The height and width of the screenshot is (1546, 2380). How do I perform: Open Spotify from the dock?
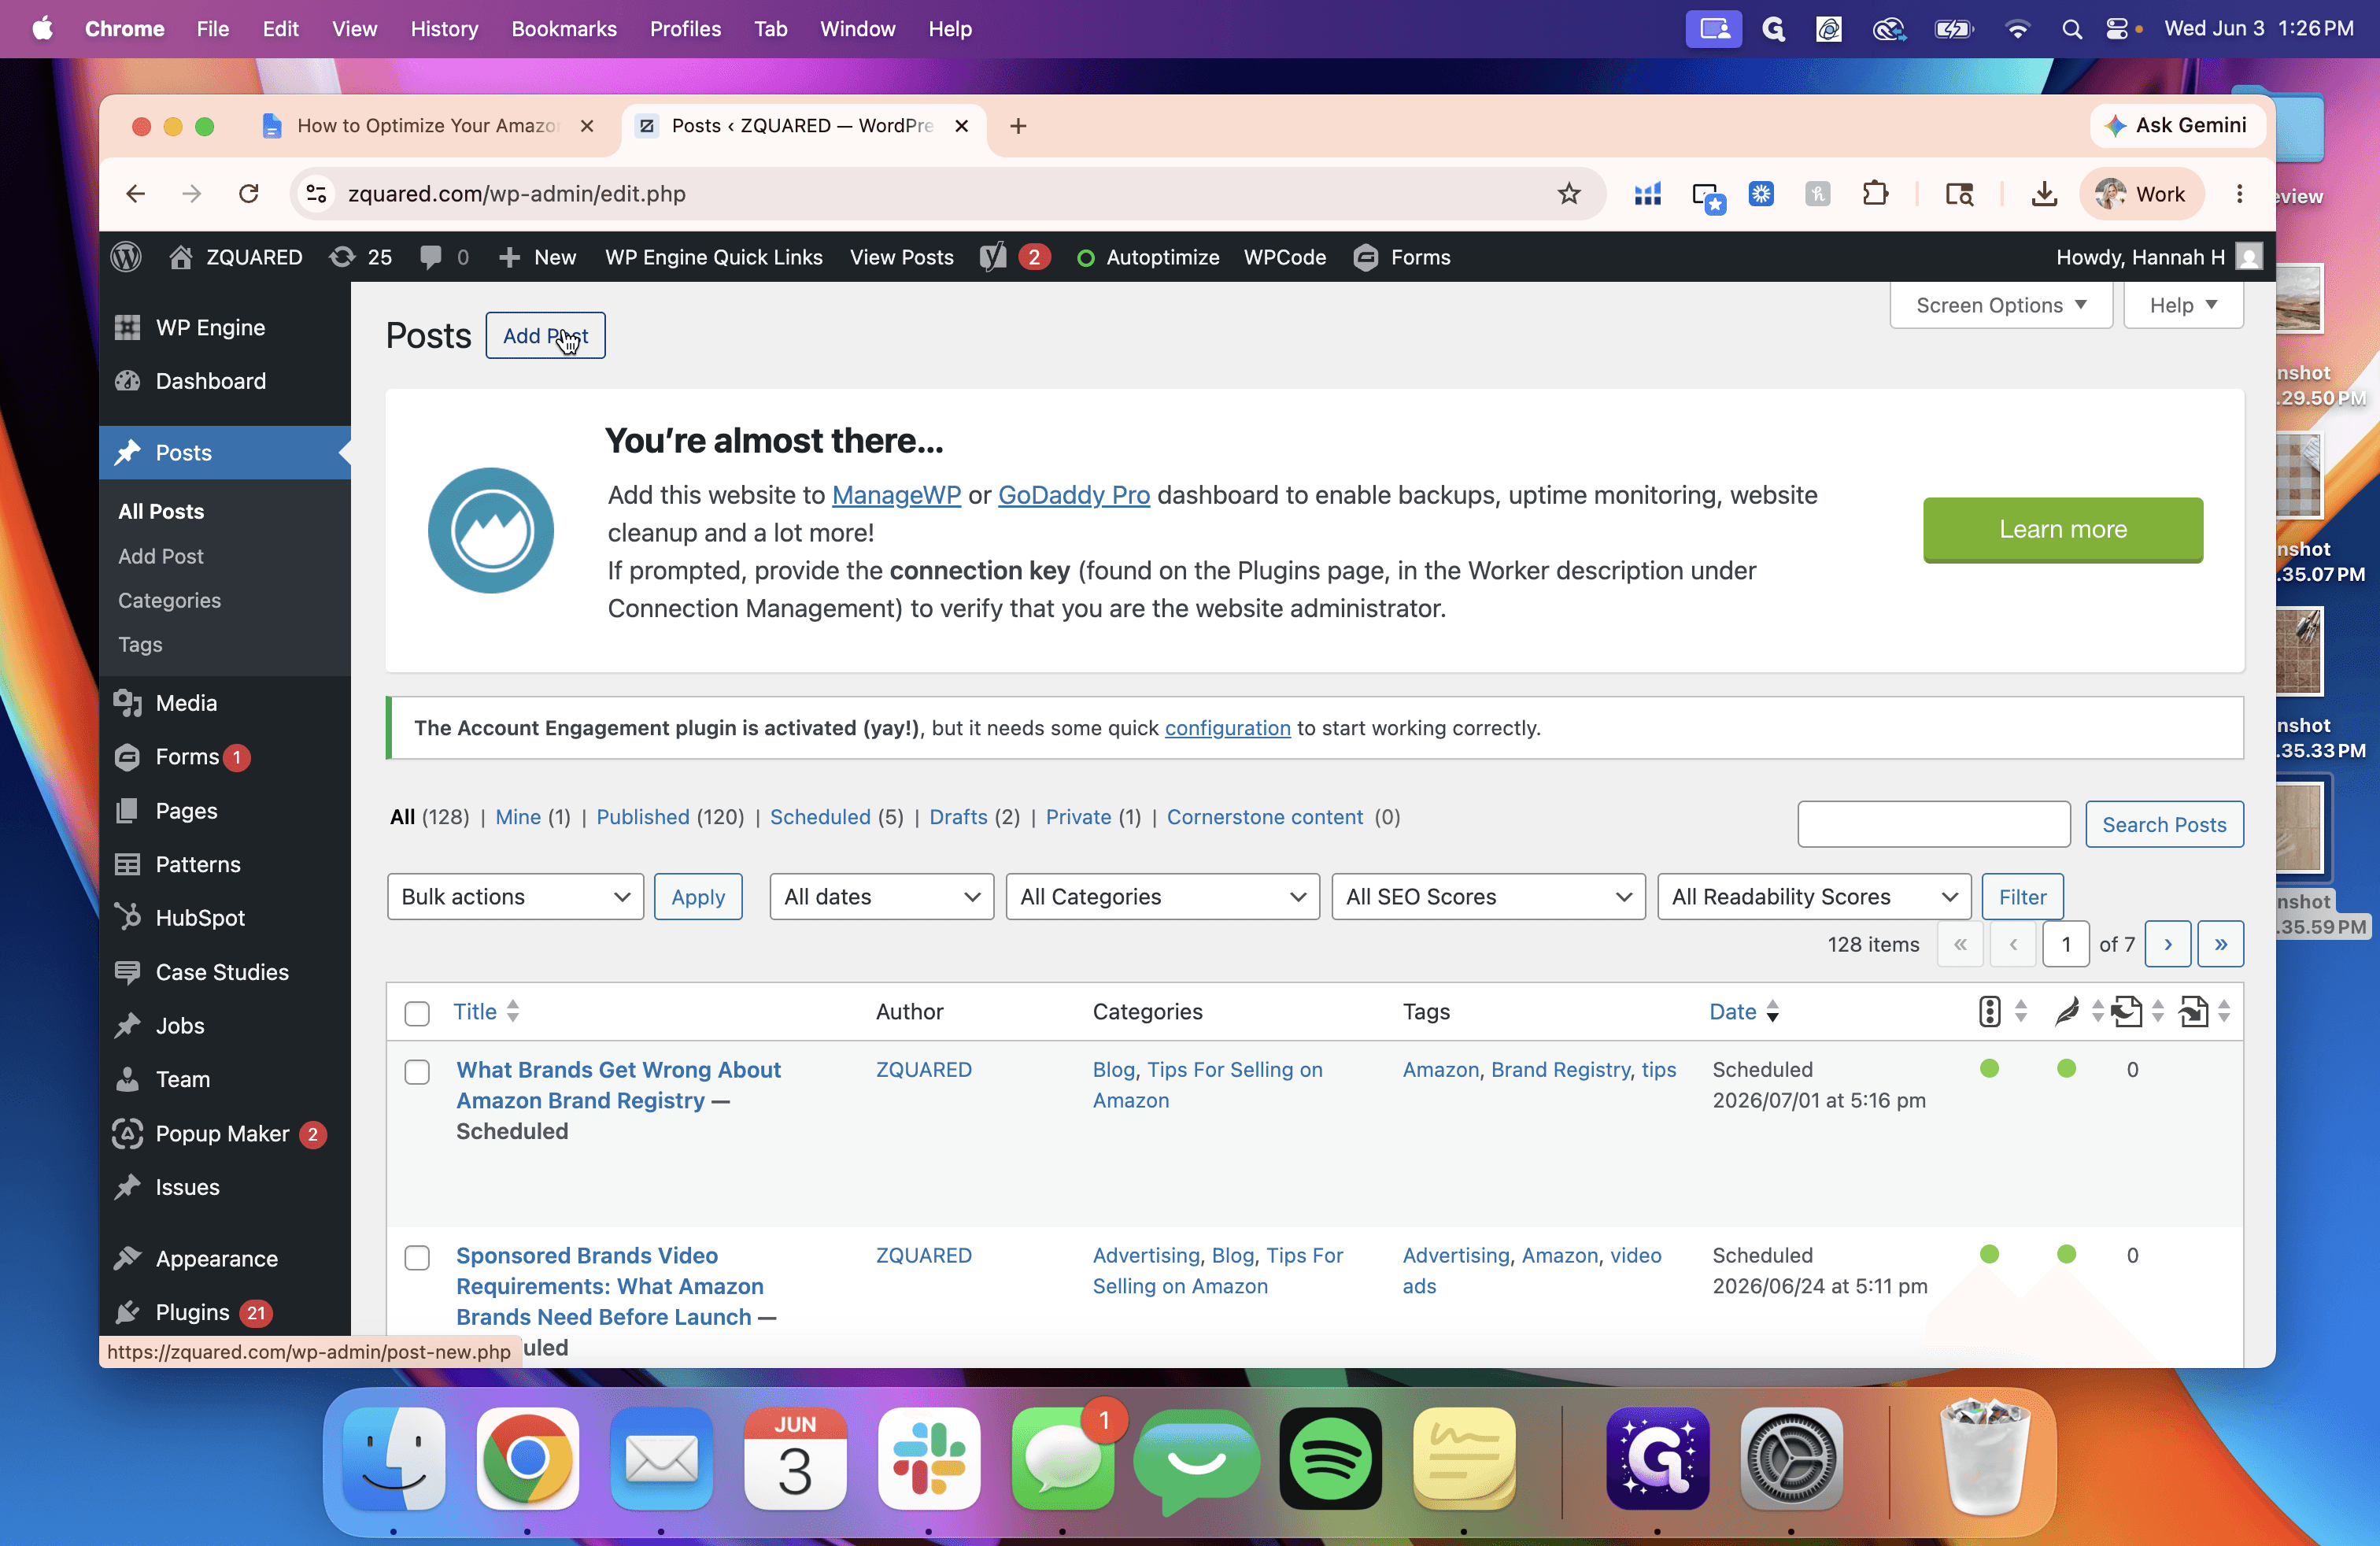pyautogui.click(x=1330, y=1458)
